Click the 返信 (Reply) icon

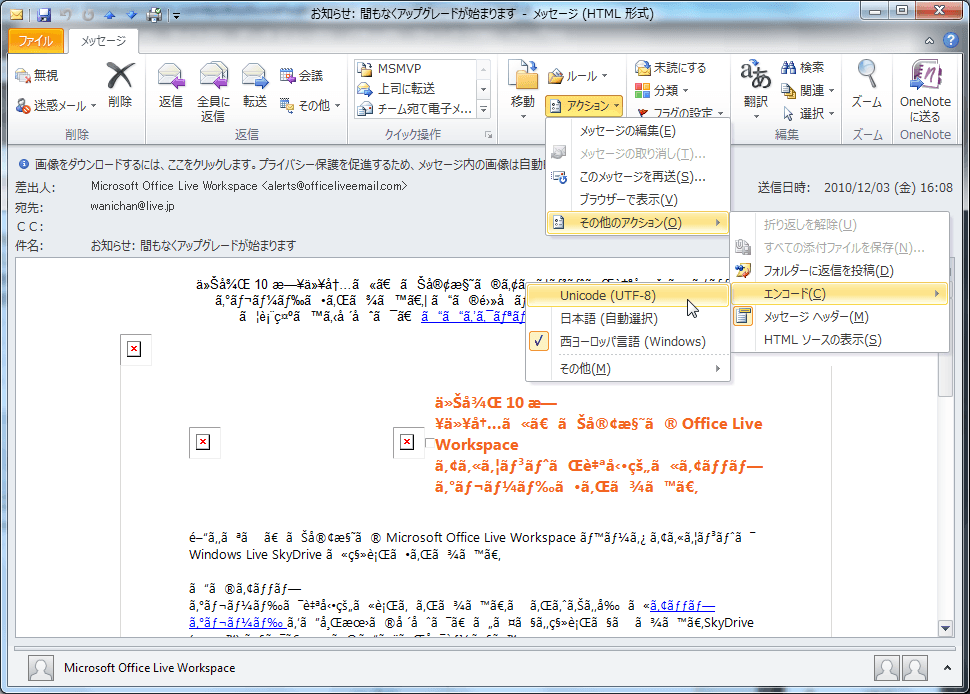click(x=171, y=85)
